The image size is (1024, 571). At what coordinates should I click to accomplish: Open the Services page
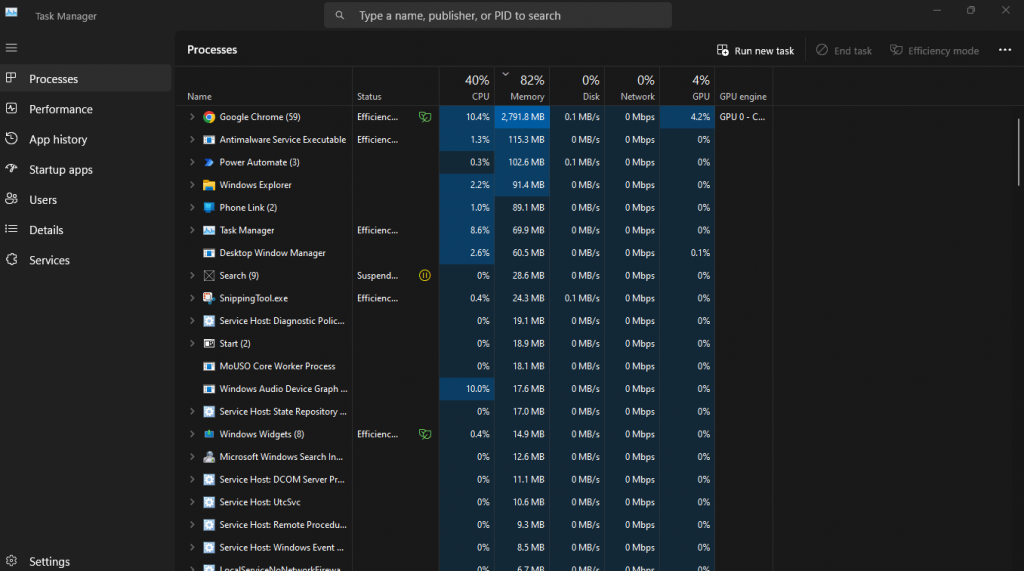click(86, 260)
